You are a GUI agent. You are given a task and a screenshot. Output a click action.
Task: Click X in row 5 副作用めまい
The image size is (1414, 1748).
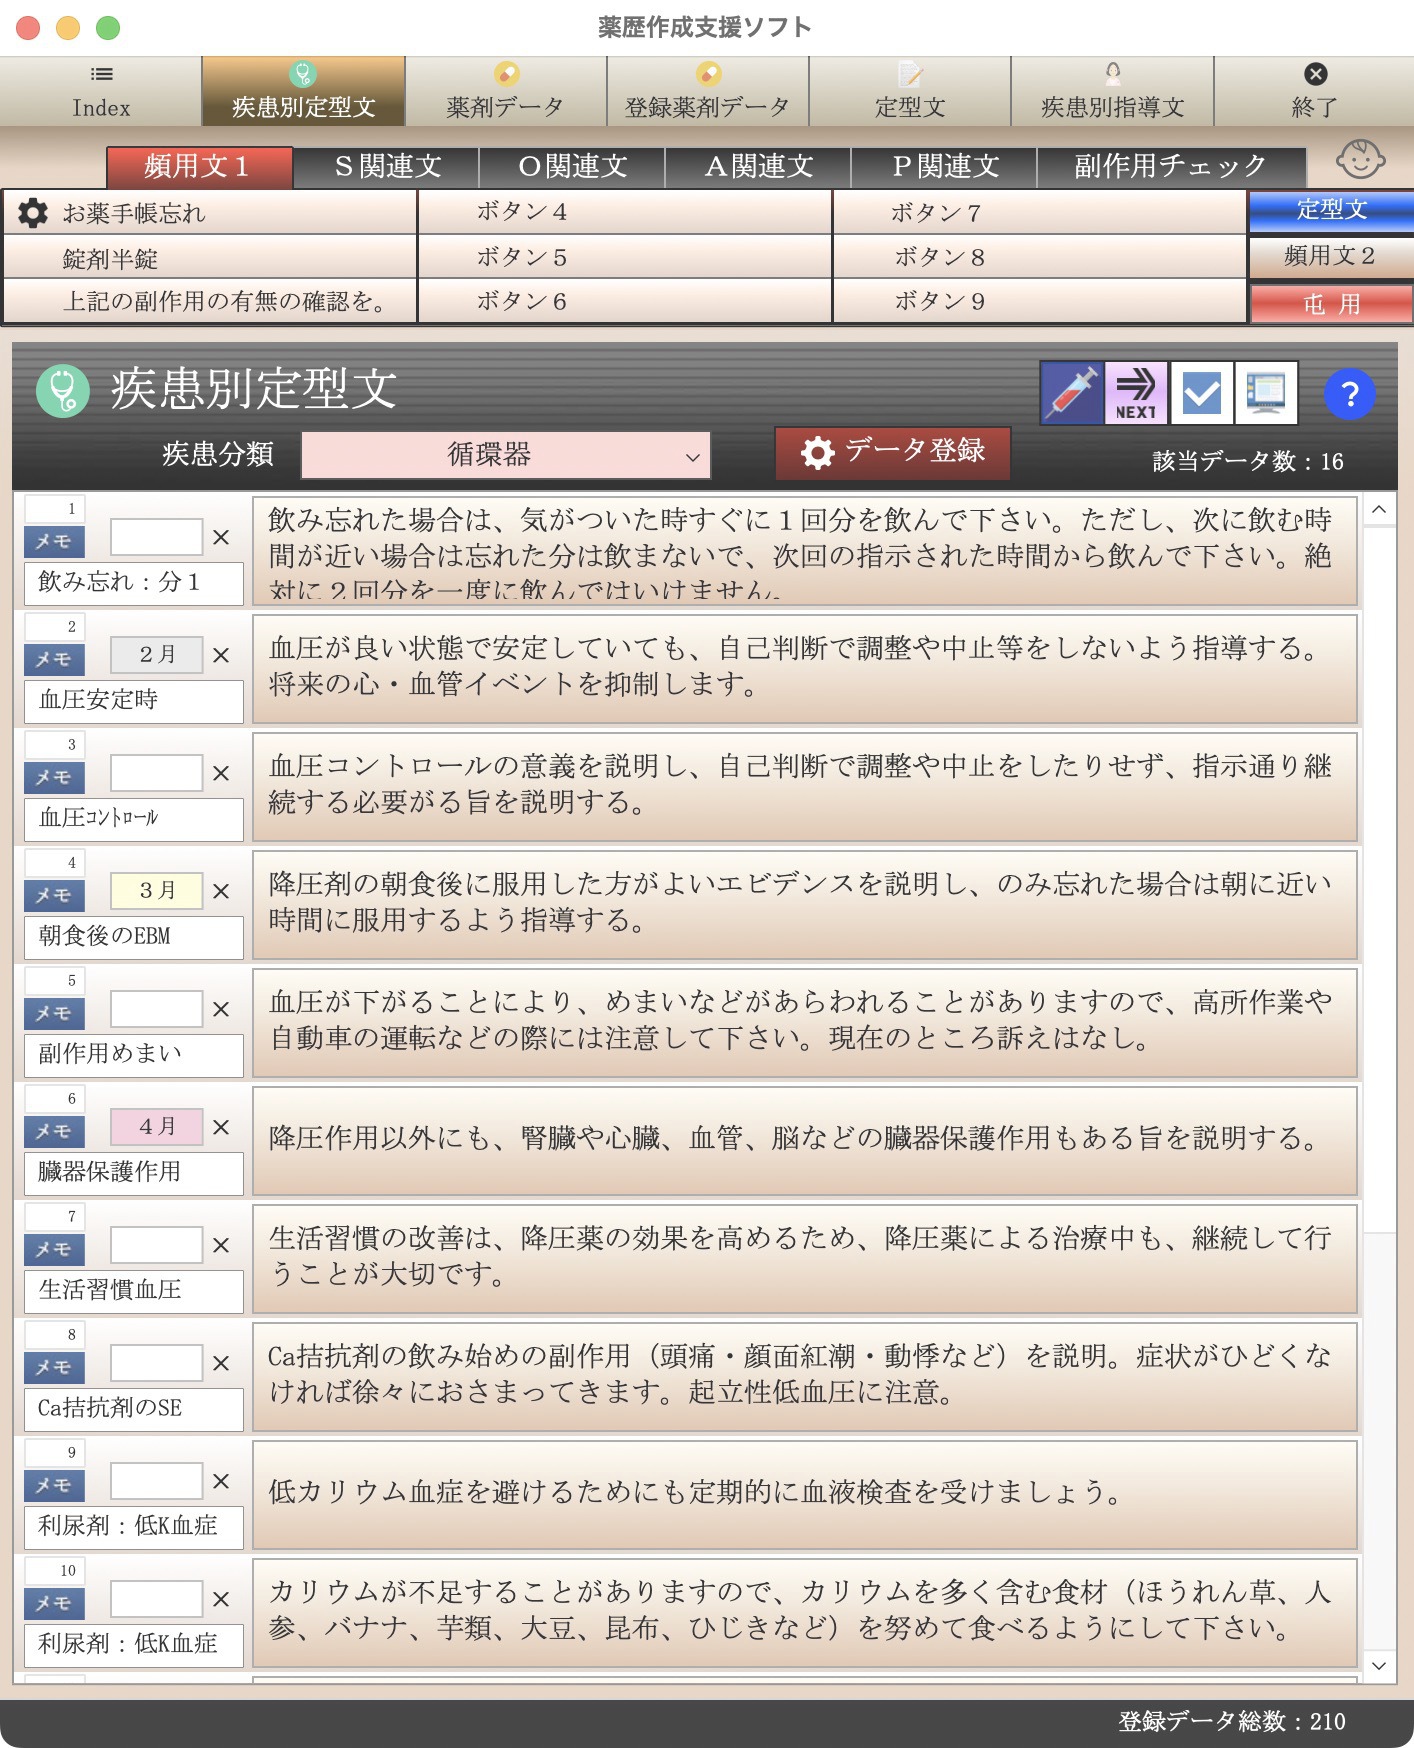click(x=221, y=1009)
